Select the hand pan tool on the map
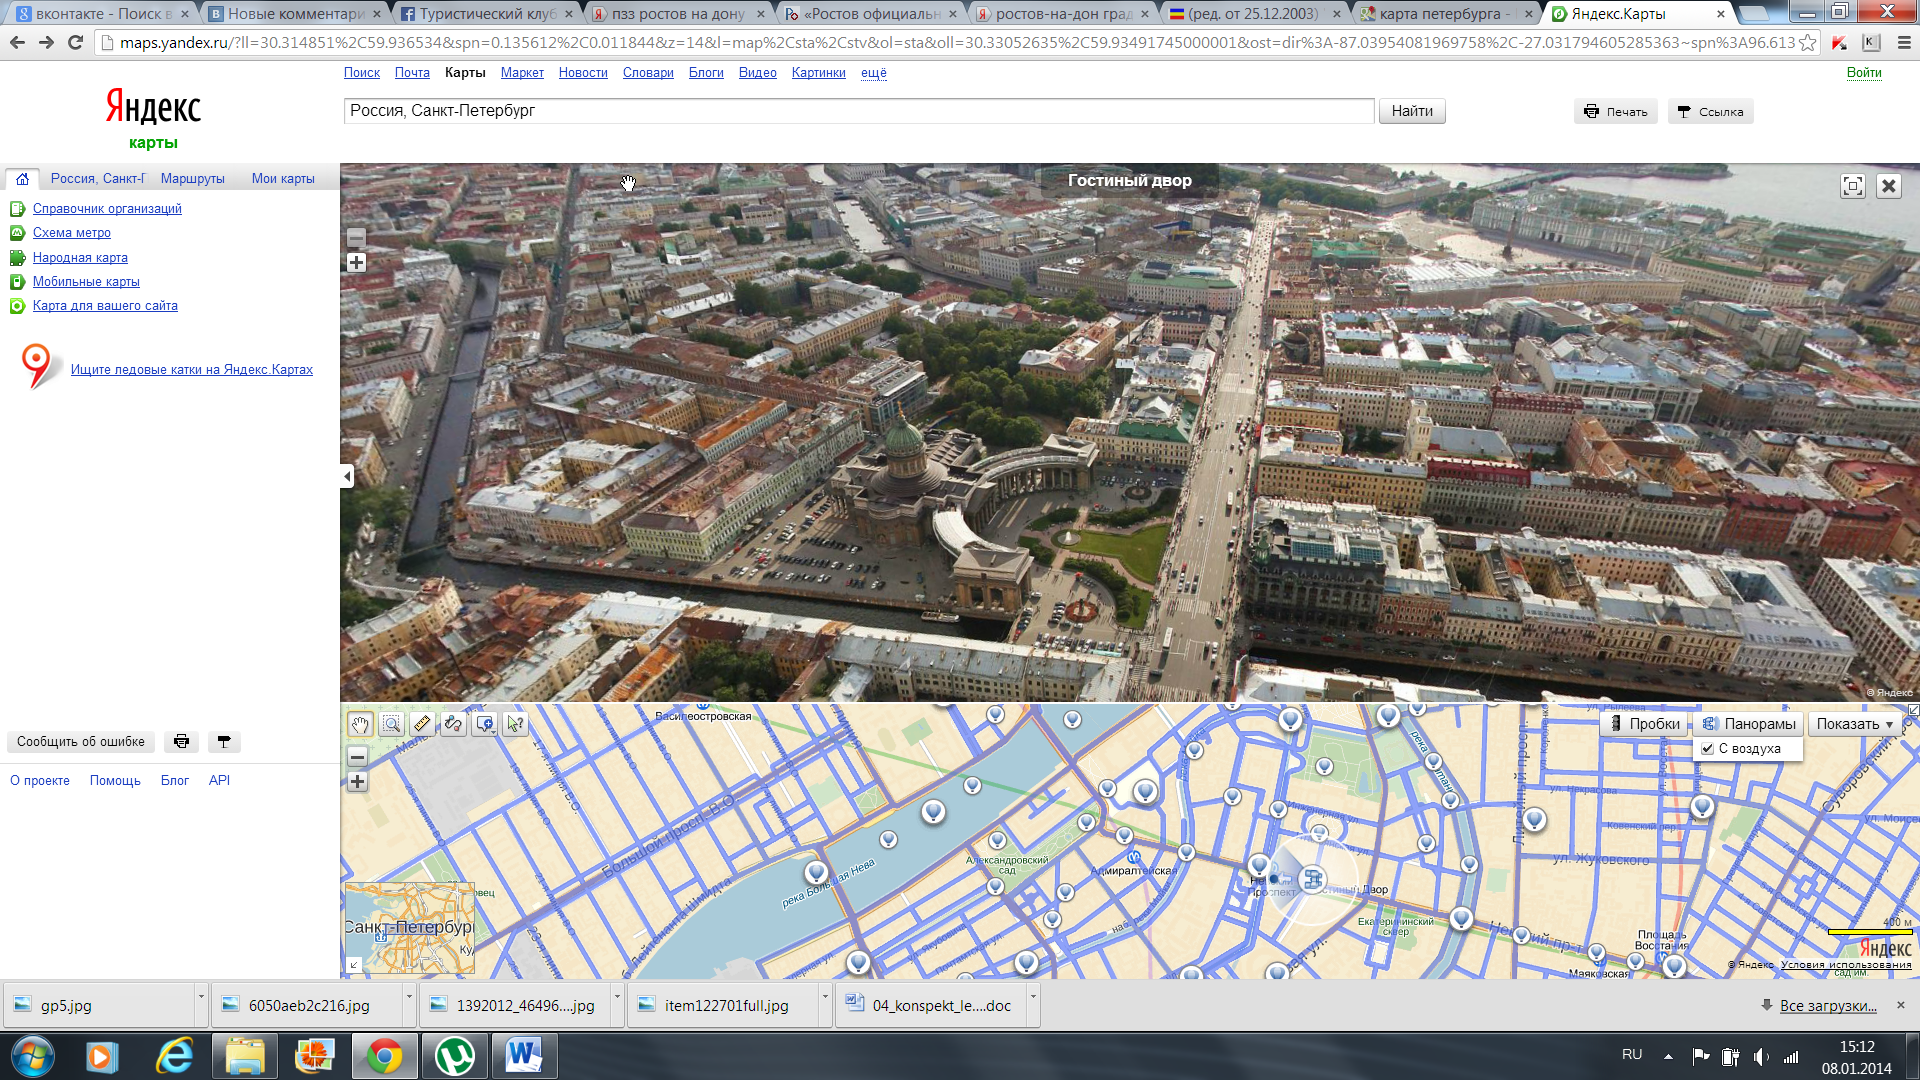Screen dimensions: 1920x1080 tap(360, 724)
